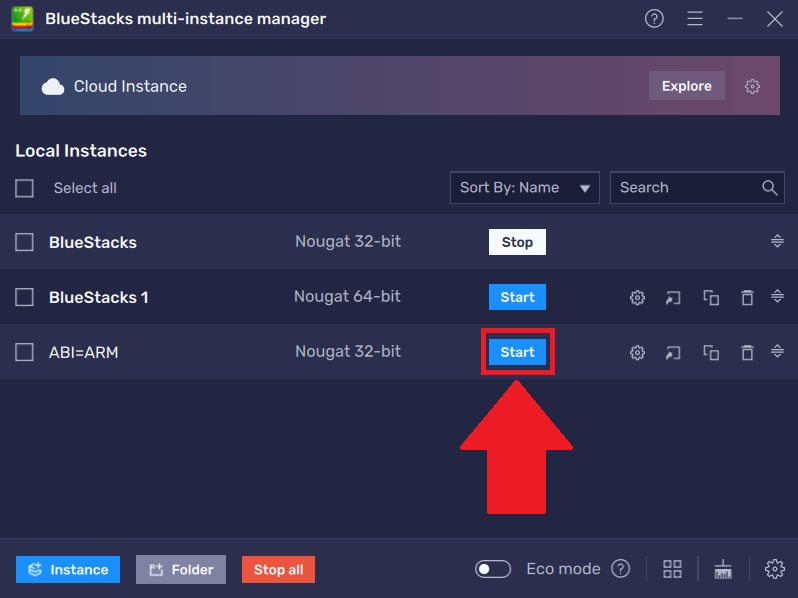Start the ABI=ARM instance
798x598 pixels.
pyautogui.click(x=517, y=352)
